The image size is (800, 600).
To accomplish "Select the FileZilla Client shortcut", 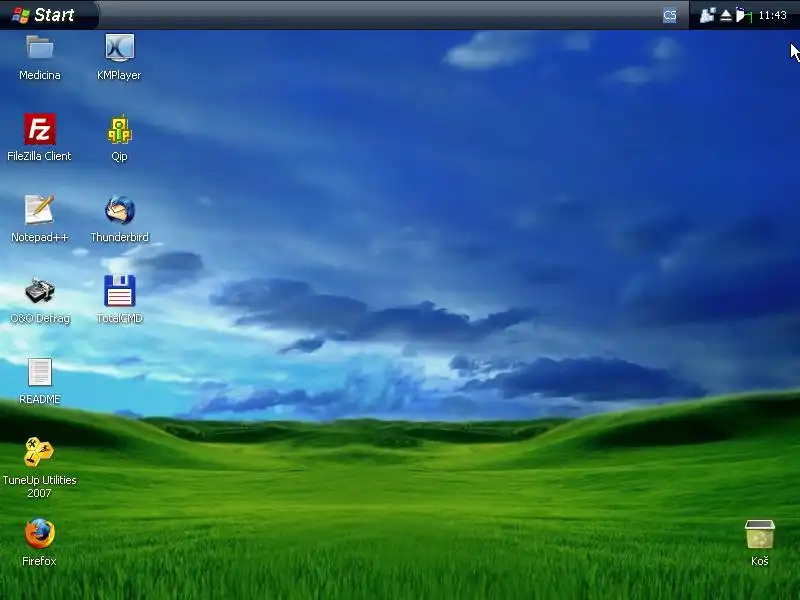I will coord(40,129).
